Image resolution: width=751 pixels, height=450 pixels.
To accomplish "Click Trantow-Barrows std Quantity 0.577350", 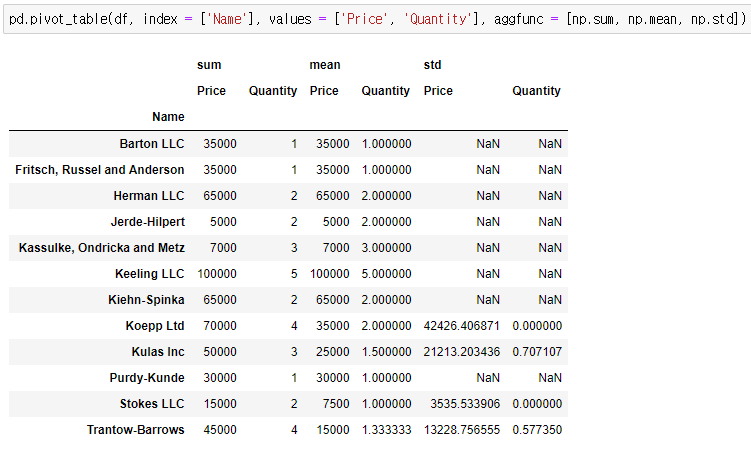I will coord(537,430).
